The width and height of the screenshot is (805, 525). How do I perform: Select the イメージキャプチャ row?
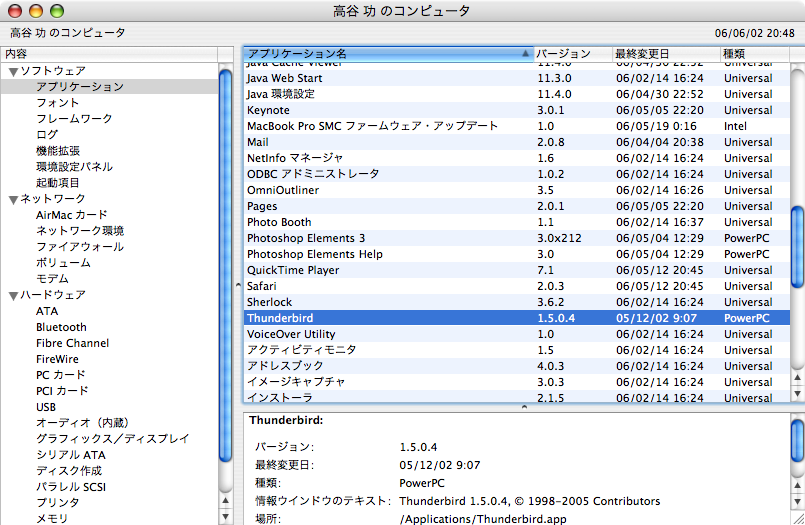pyautogui.click(x=516, y=382)
